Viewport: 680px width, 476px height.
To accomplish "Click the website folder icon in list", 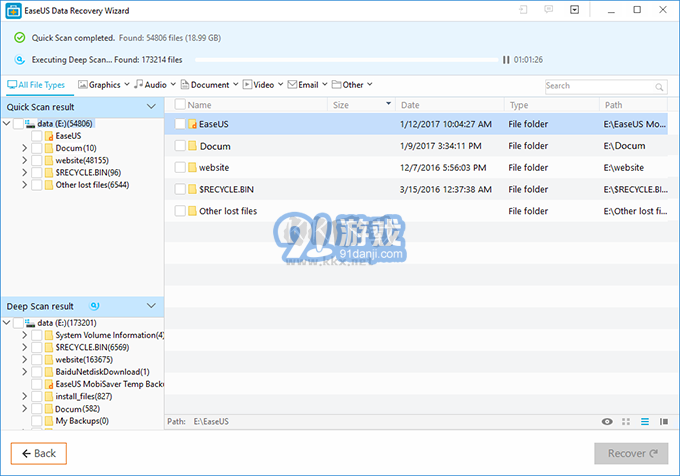I will (x=193, y=167).
